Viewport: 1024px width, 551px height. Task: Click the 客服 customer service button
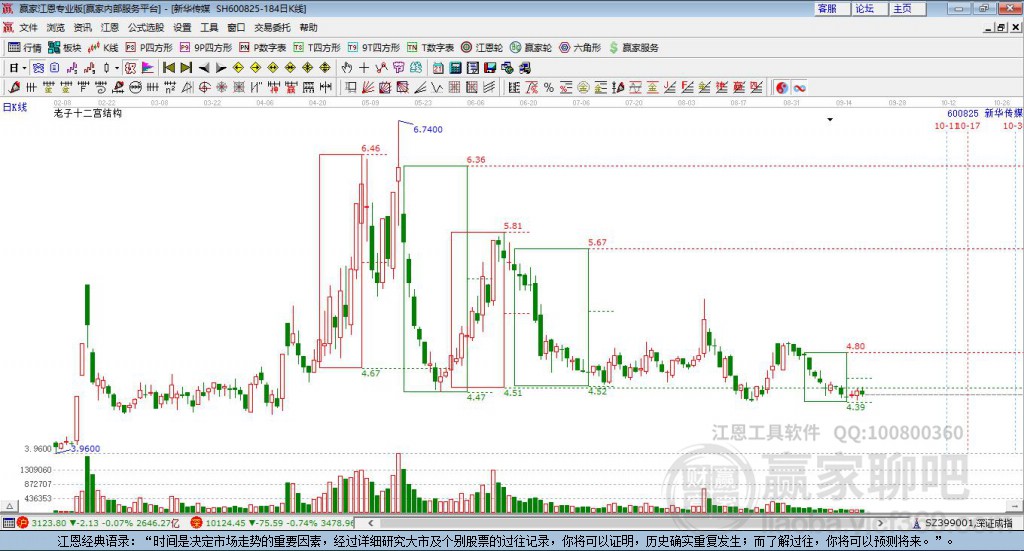click(x=831, y=9)
